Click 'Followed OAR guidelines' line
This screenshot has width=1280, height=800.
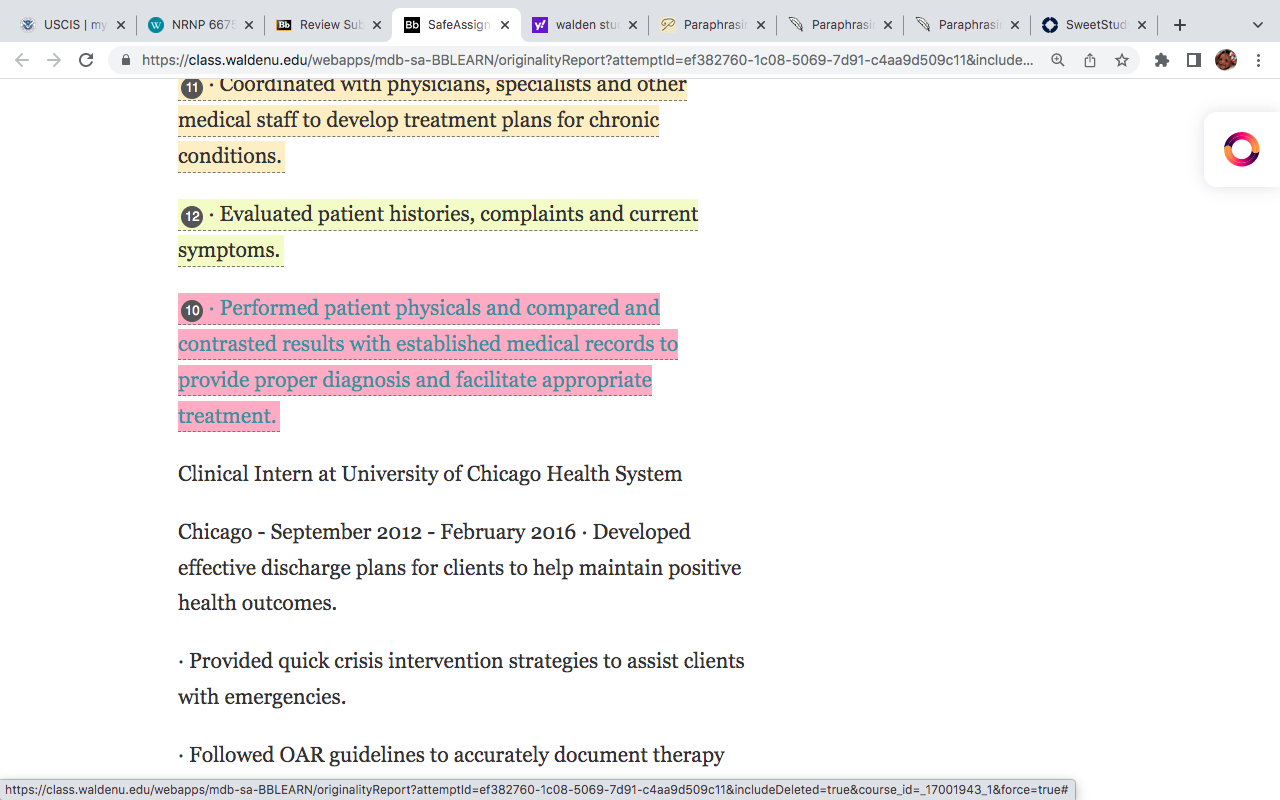[451, 755]
